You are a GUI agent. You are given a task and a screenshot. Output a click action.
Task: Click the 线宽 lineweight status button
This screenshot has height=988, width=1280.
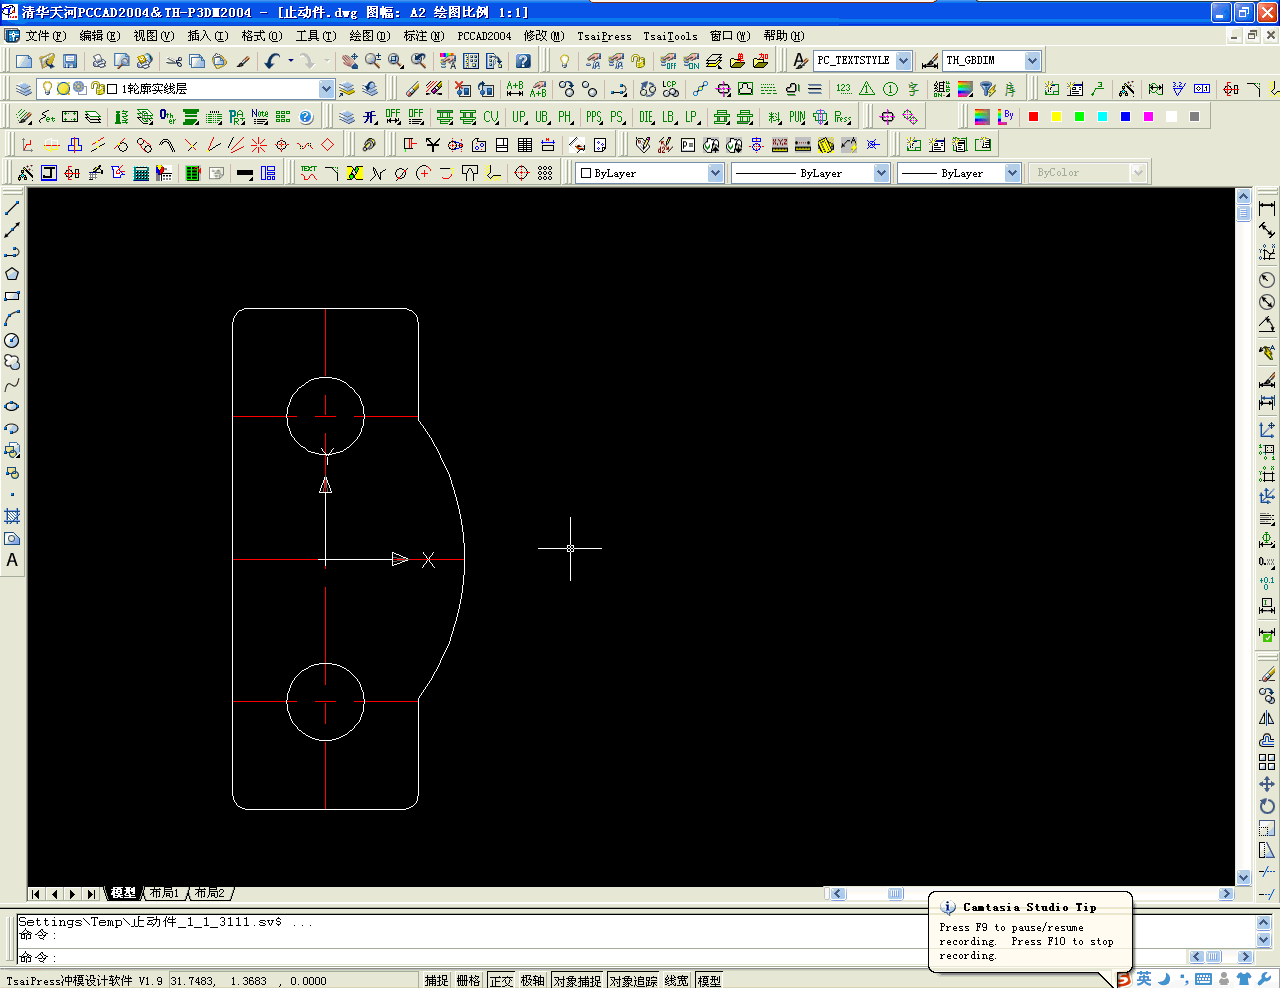pyautogui.click(x=677, y=981)
